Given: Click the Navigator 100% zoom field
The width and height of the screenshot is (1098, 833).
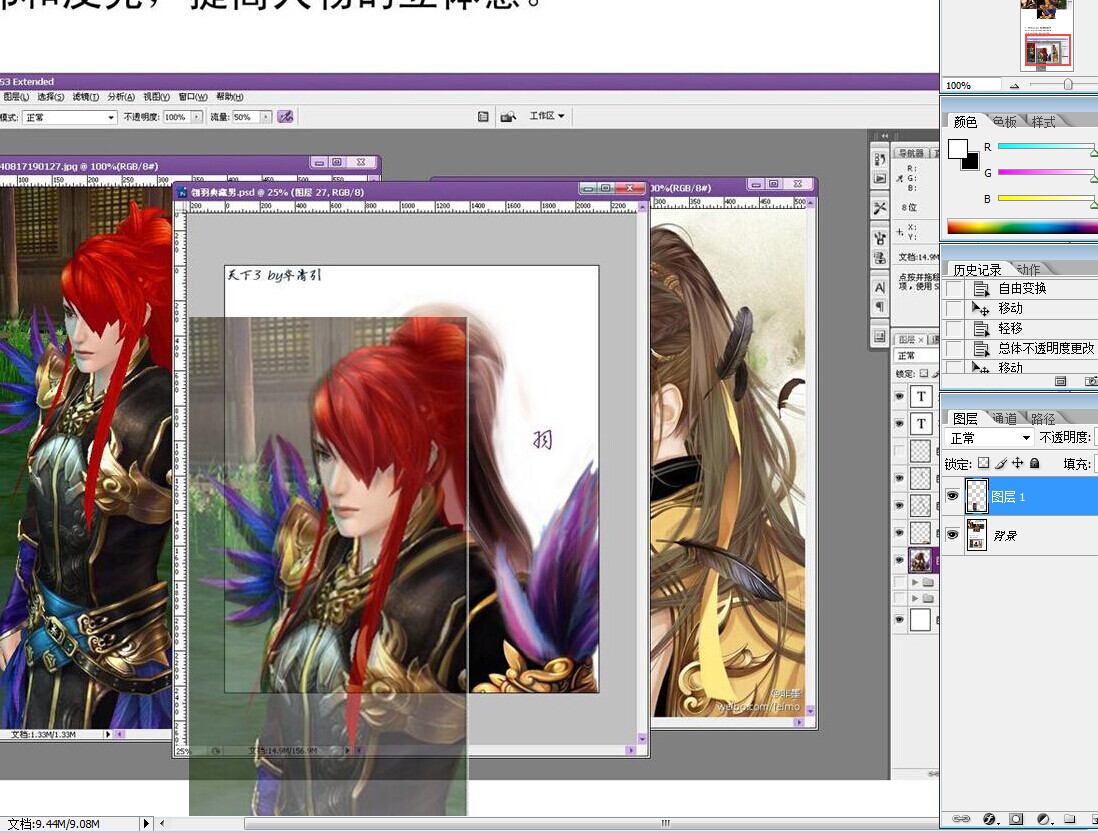Looking at the screenshot, I should click(972, 85).
